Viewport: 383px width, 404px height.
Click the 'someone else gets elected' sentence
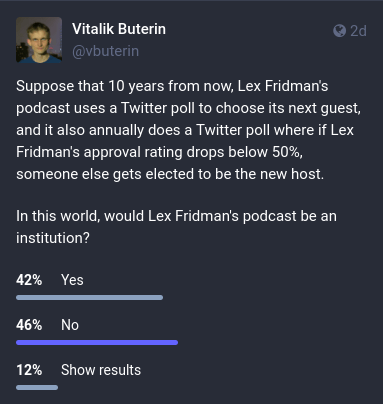(x=170, y=174)
